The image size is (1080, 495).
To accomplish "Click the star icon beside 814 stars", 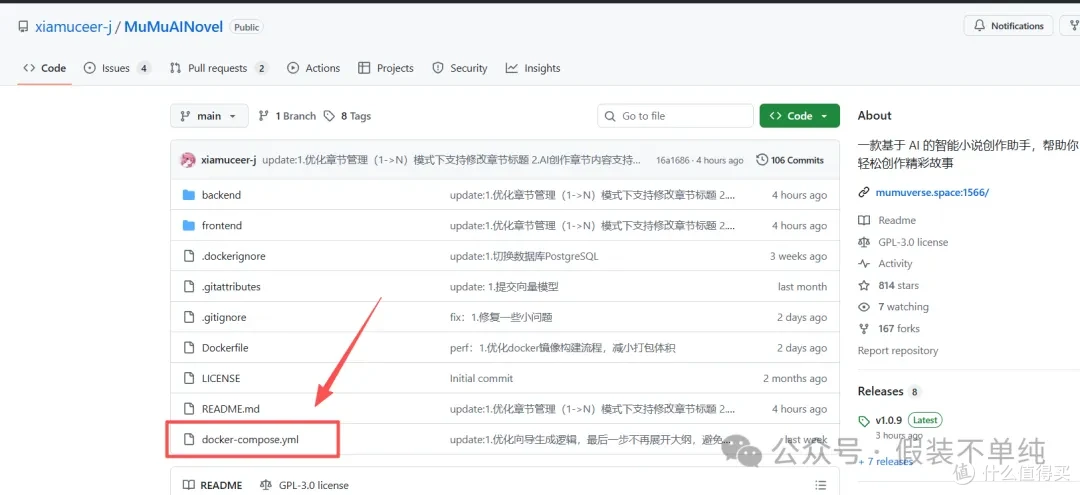I will 864,285.
